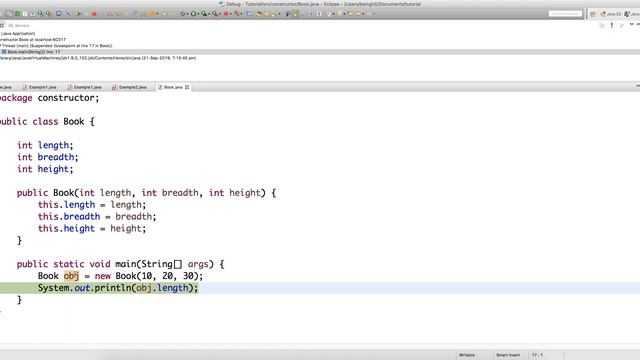Focus the Quick Access search field
This screenshot has height=360, width=640.
(565, 13)
